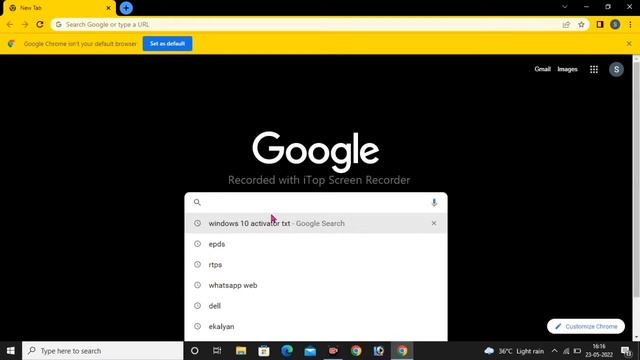
Task: Open notification center icon
Action: 626,351
